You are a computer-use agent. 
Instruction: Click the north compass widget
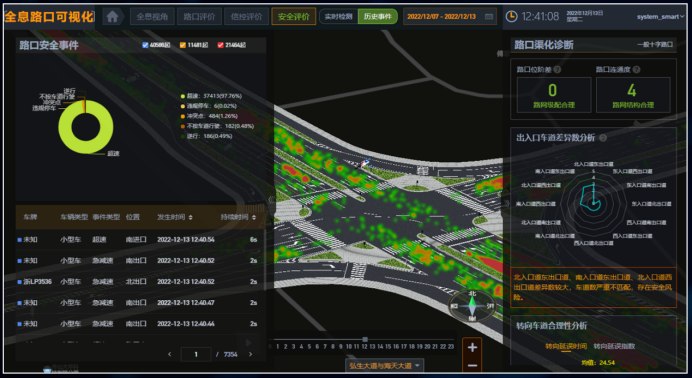click(472, 305)
